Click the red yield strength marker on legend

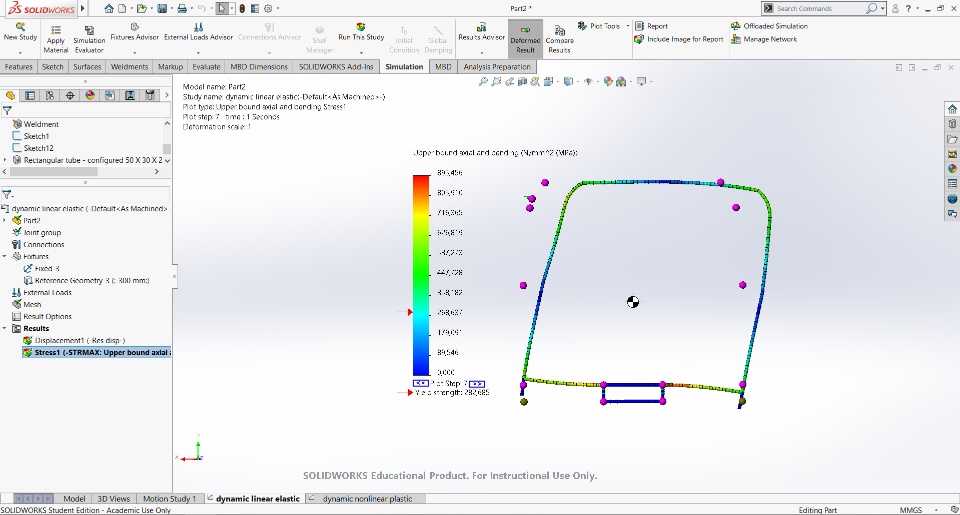[x=410, y=312]
